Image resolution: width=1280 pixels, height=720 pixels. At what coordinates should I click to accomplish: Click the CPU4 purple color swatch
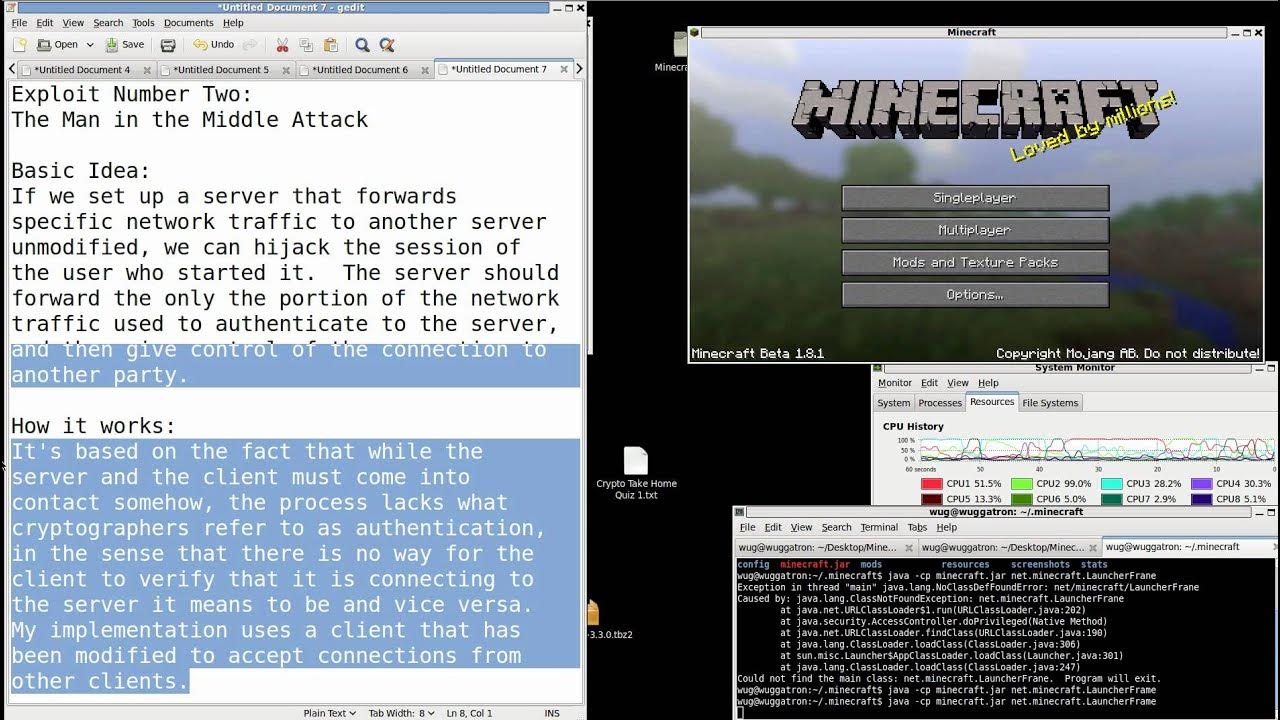[x=1202, y=484]
